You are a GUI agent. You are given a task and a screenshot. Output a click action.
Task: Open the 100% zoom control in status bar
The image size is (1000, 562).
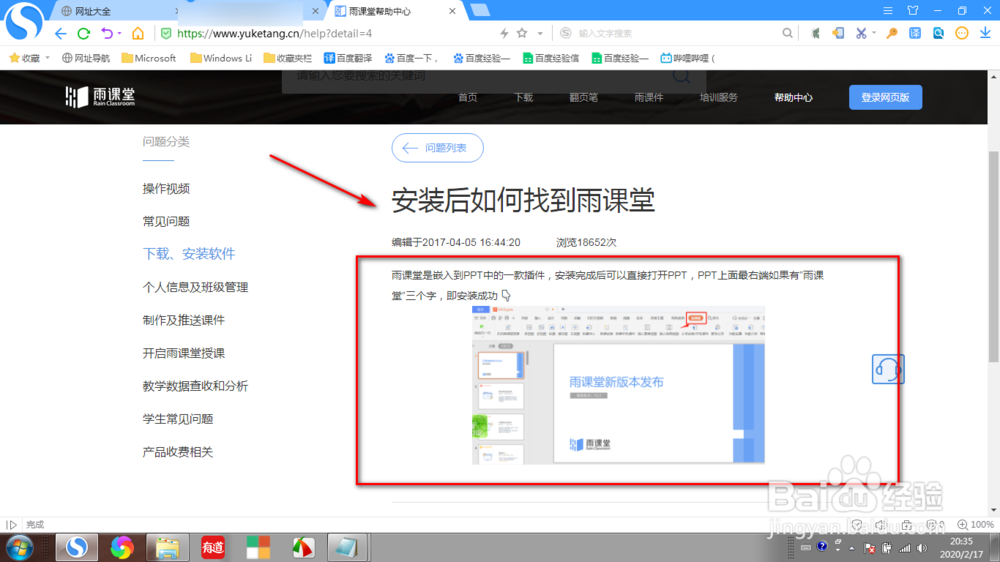click(976, 524)
